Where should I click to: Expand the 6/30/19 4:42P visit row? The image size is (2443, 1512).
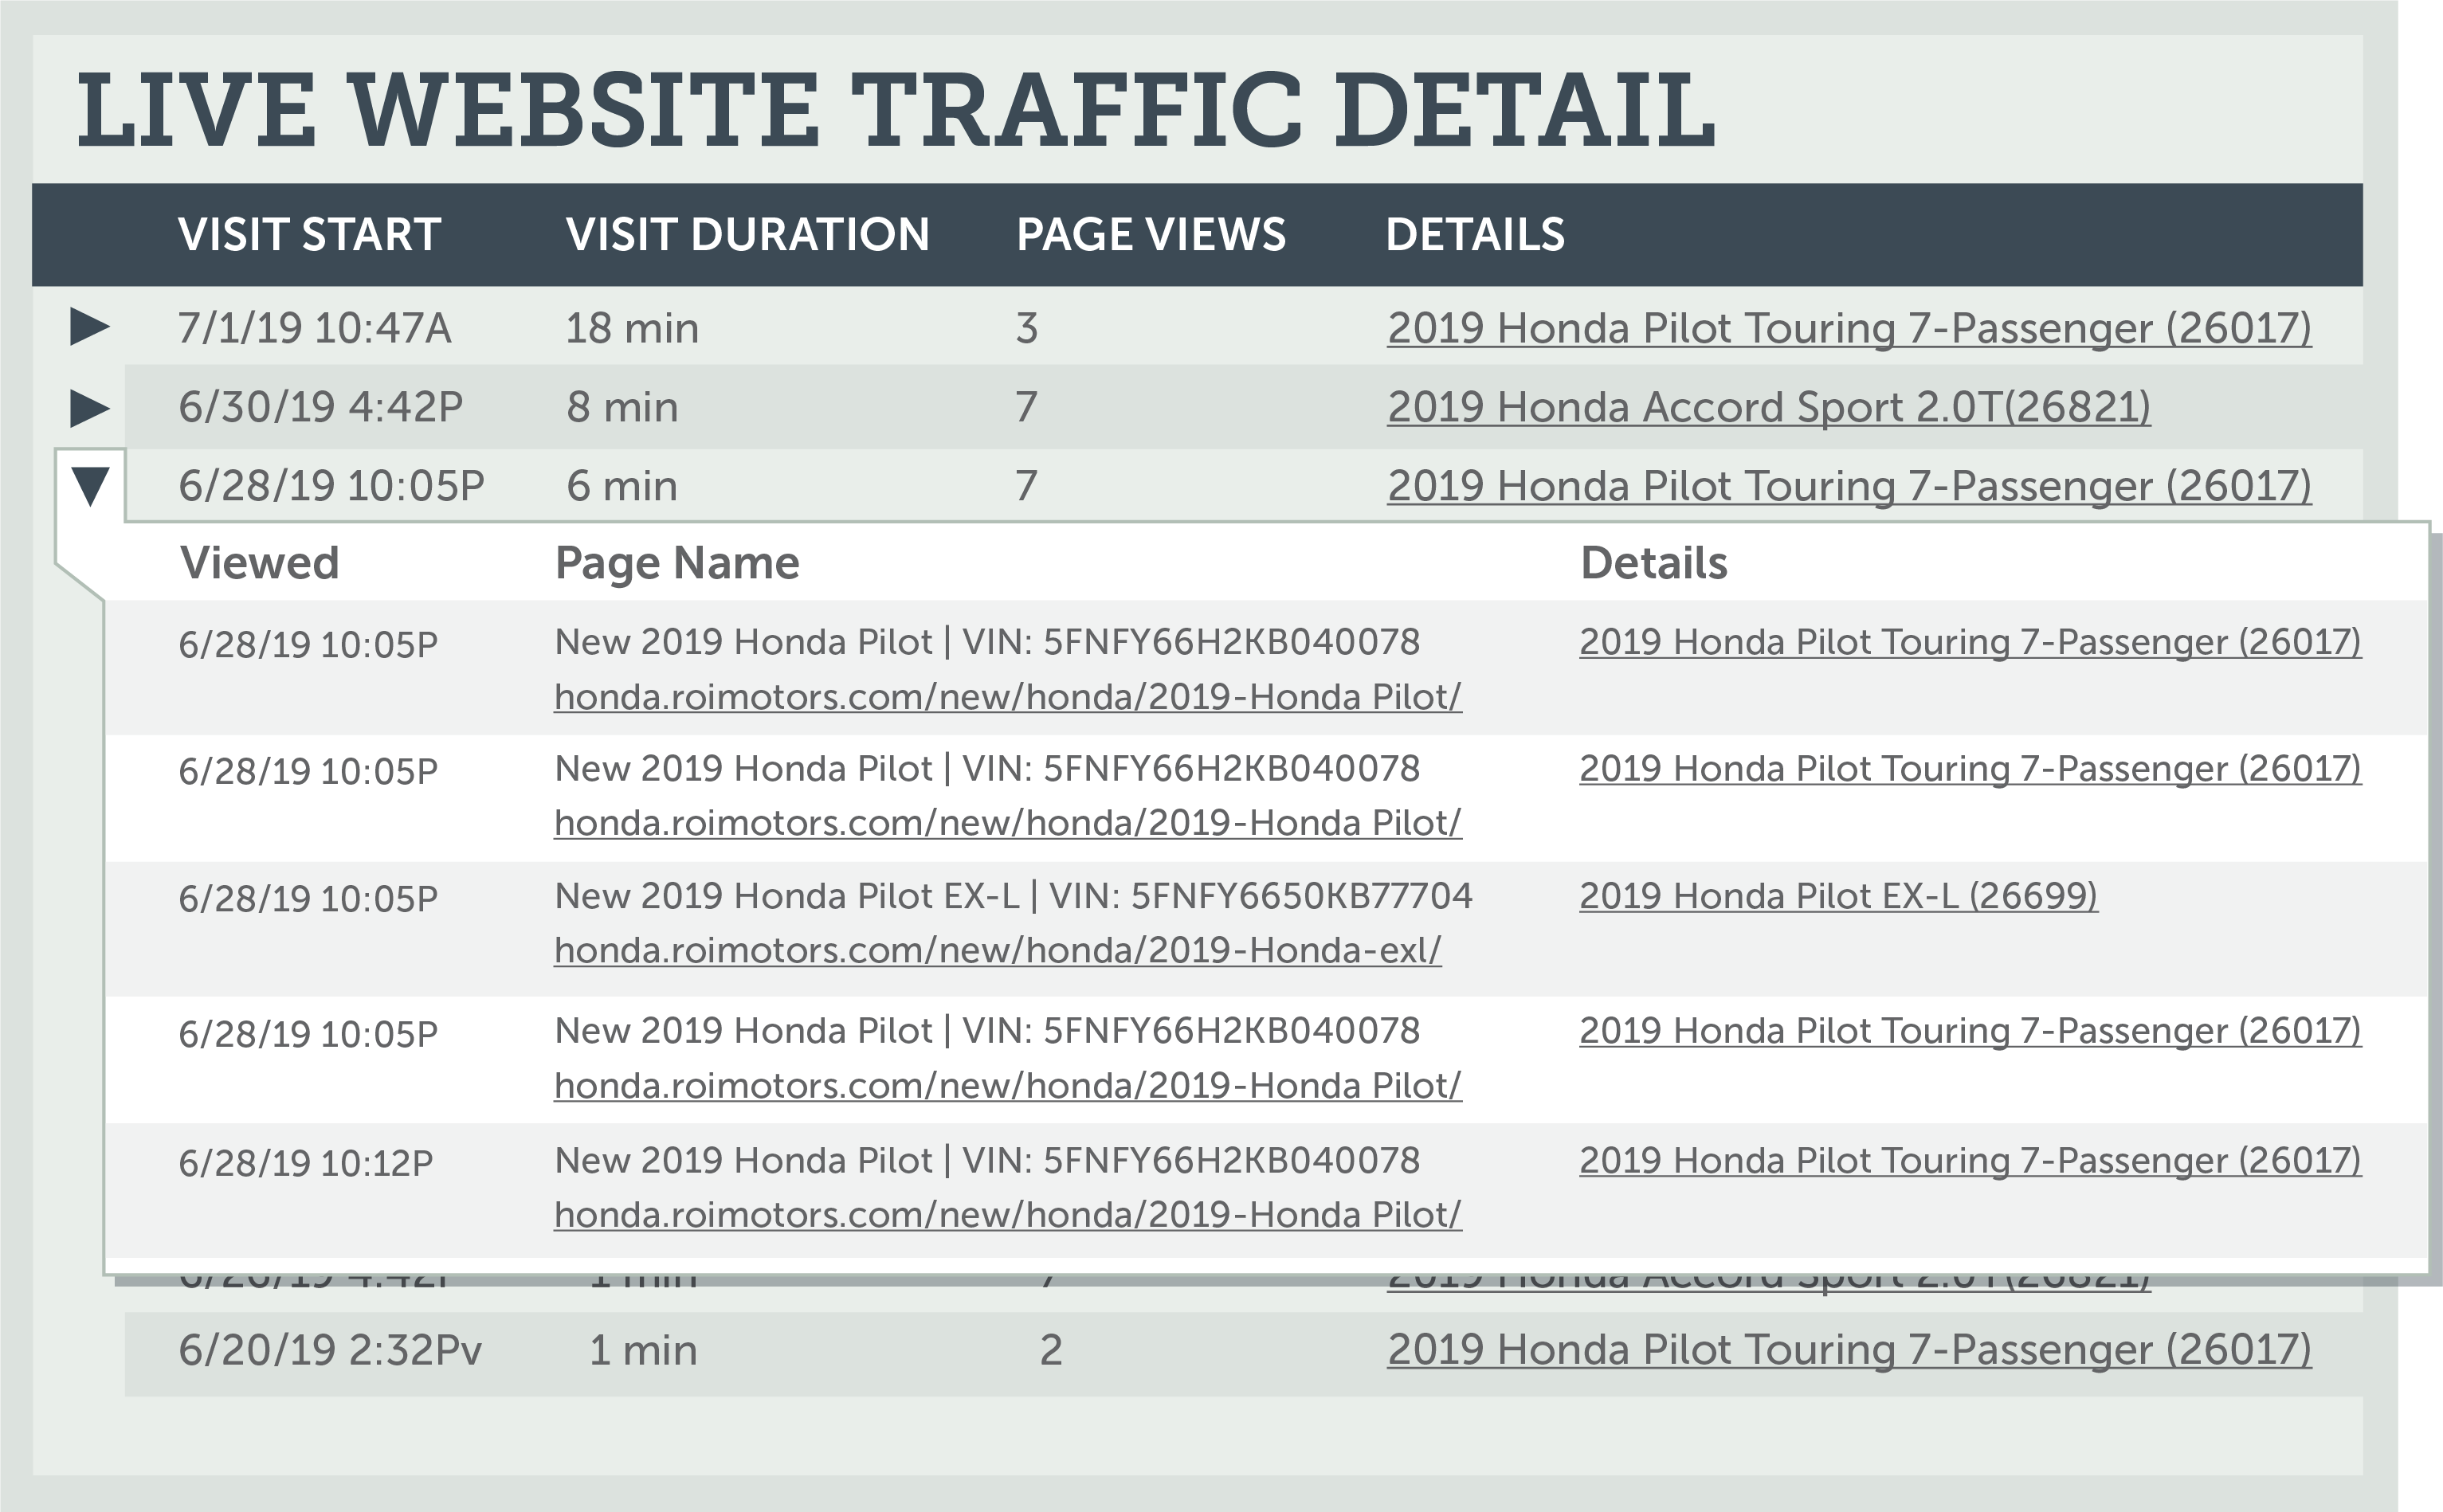pyautogui.click(x=89, y=407)
